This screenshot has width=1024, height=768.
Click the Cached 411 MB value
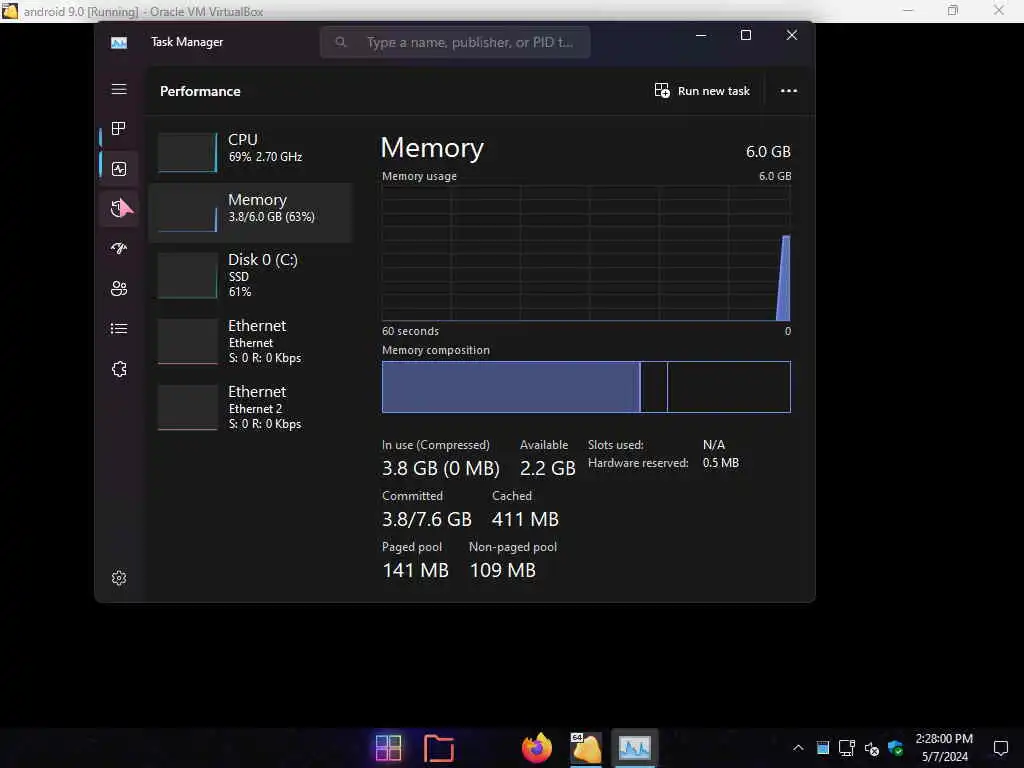pos(525,519)
